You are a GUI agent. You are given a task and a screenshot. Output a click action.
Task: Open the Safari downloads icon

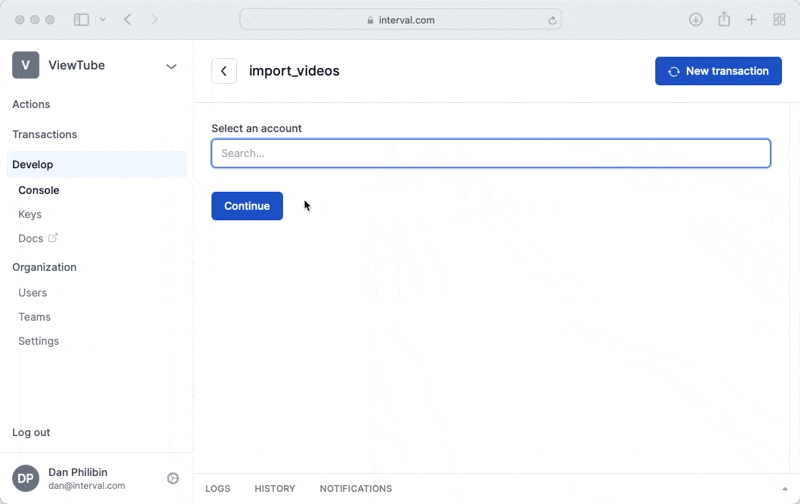(x=695, y=20)
